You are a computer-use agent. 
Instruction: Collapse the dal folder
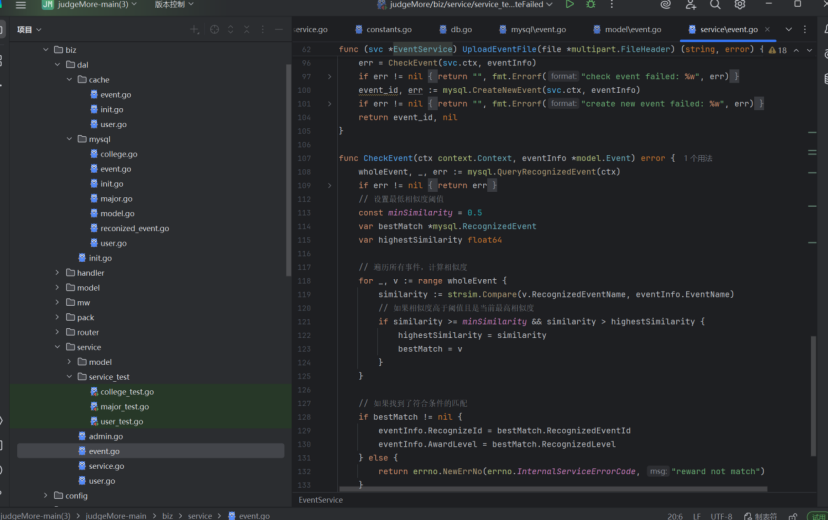[x=58, y=64]
